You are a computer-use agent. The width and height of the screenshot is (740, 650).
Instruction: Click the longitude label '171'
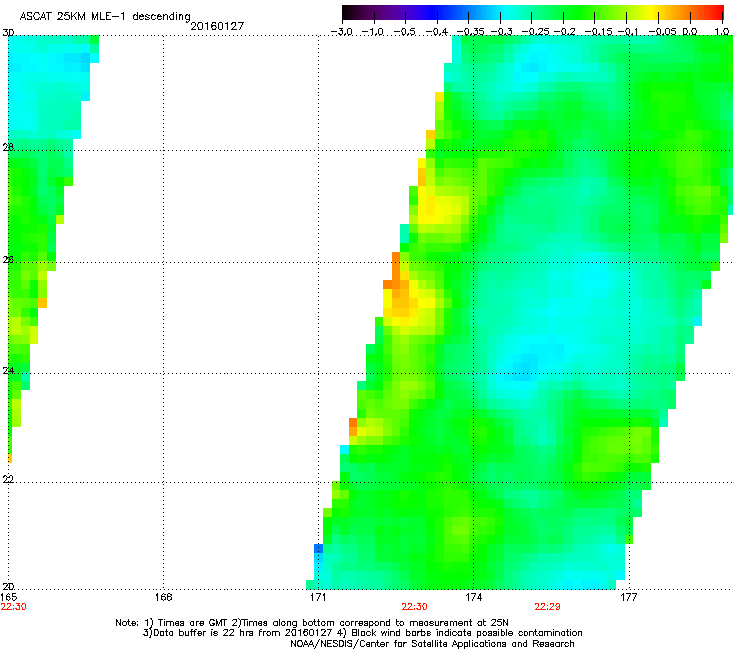tap(318, 598)
